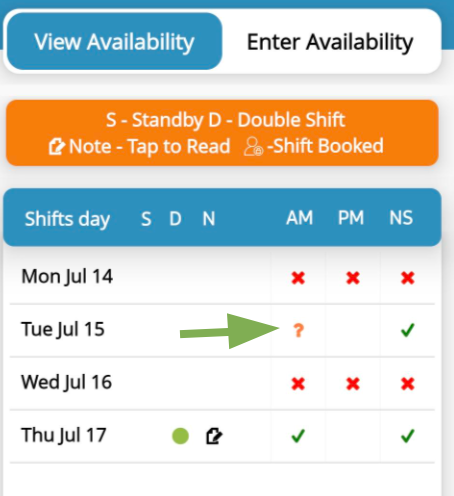This screenshot has width=454, height=496.
Task: Select the Mon Jul 14 row label
Action: coord(67,277)
